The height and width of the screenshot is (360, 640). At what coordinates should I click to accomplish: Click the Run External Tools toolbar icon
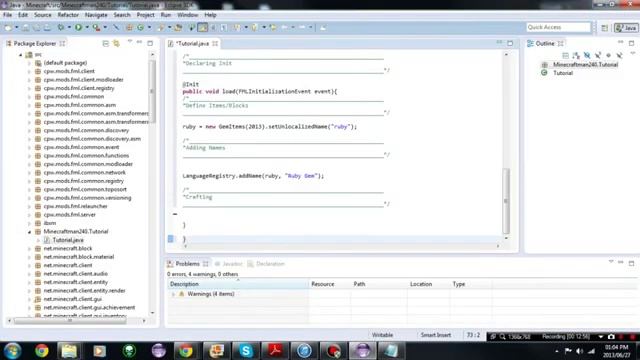pos(96,27)
